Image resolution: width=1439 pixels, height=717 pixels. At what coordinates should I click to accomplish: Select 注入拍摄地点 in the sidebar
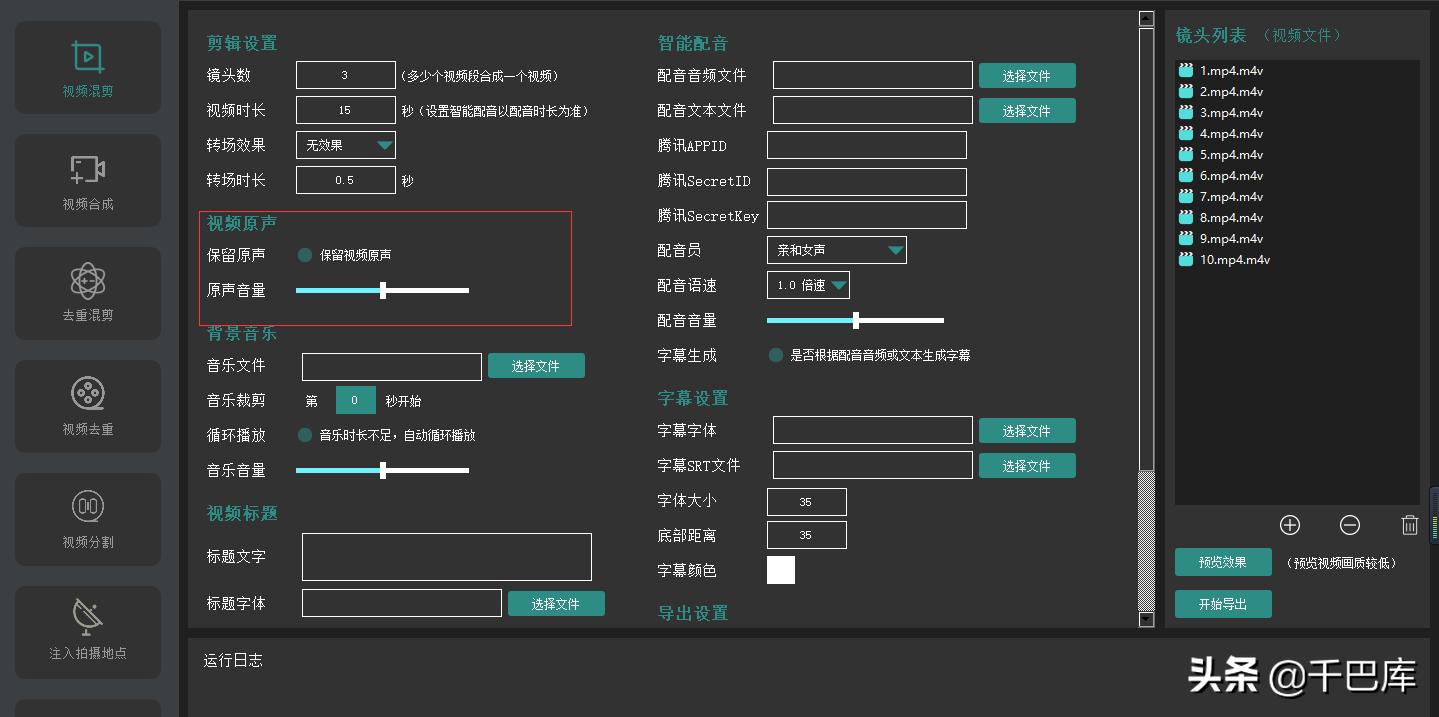click(87, 632)
